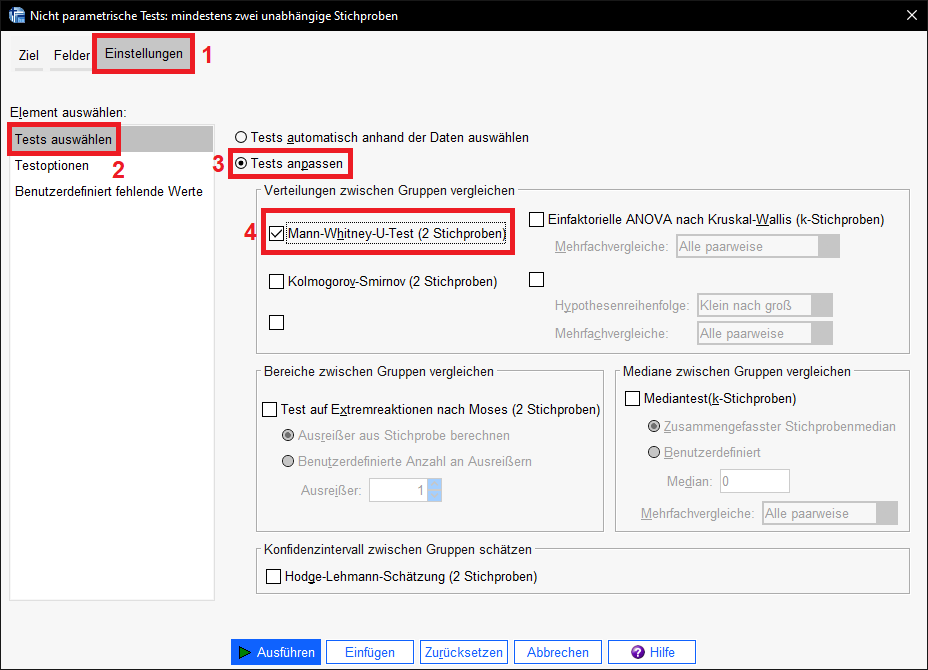928x670 pixels.
Task: Click the Ausführen button with play icon
Action: (x=275, y=652)
